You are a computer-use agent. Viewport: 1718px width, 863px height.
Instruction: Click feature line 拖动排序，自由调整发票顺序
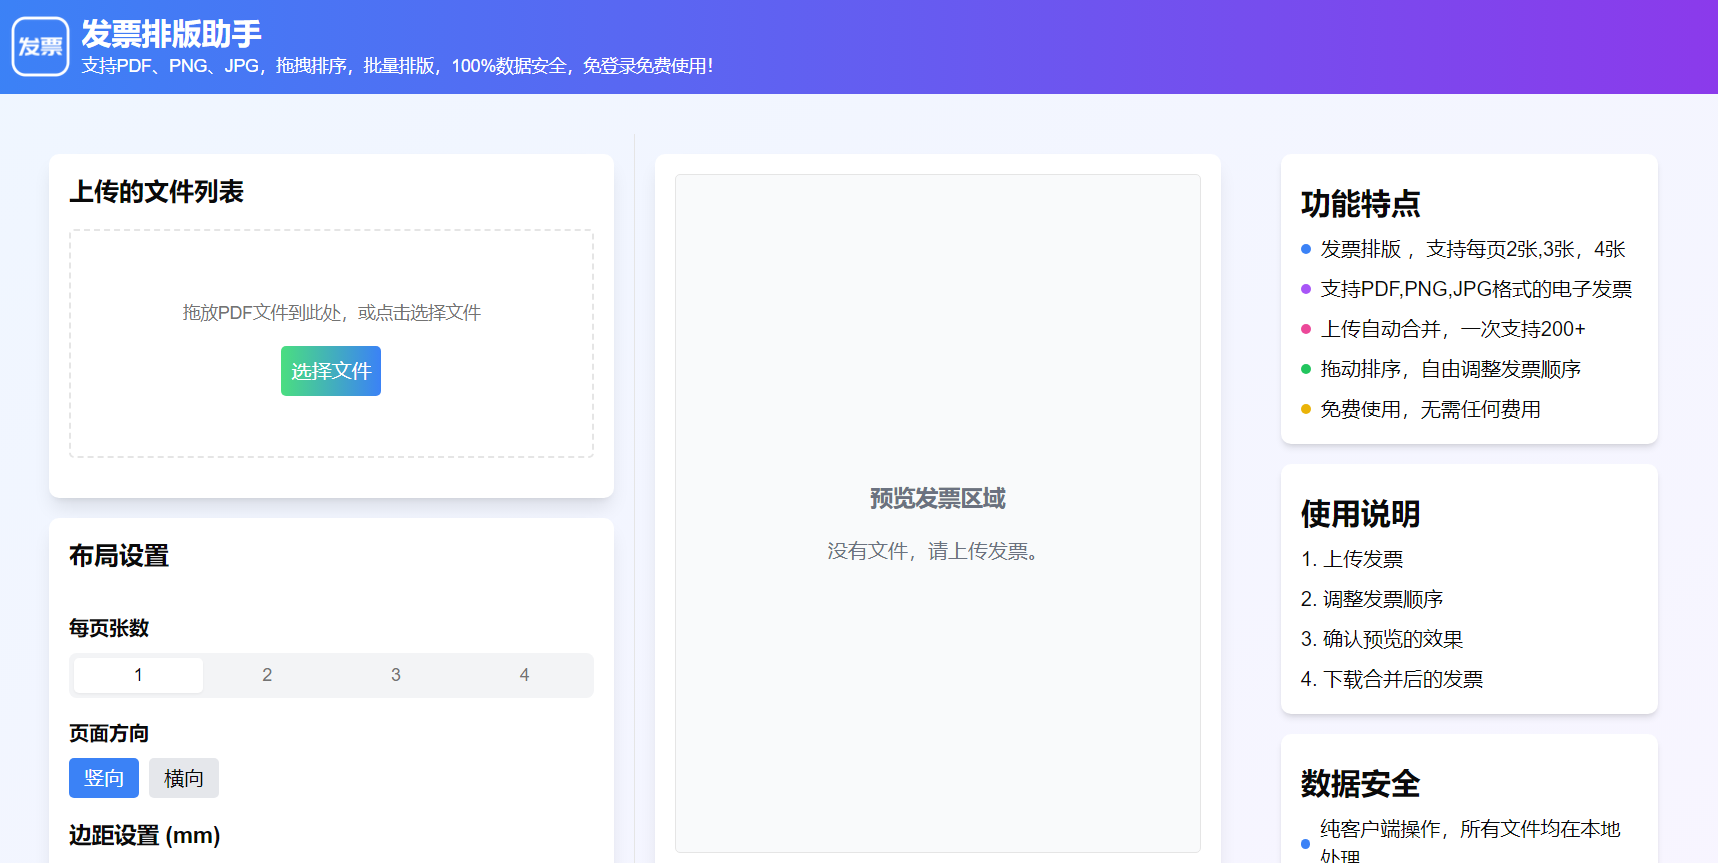click(1451, 369)
